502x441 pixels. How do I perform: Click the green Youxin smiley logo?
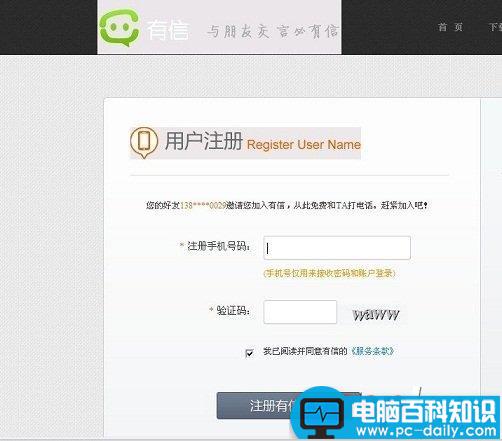pyautogui.click(x=120, y=28)
